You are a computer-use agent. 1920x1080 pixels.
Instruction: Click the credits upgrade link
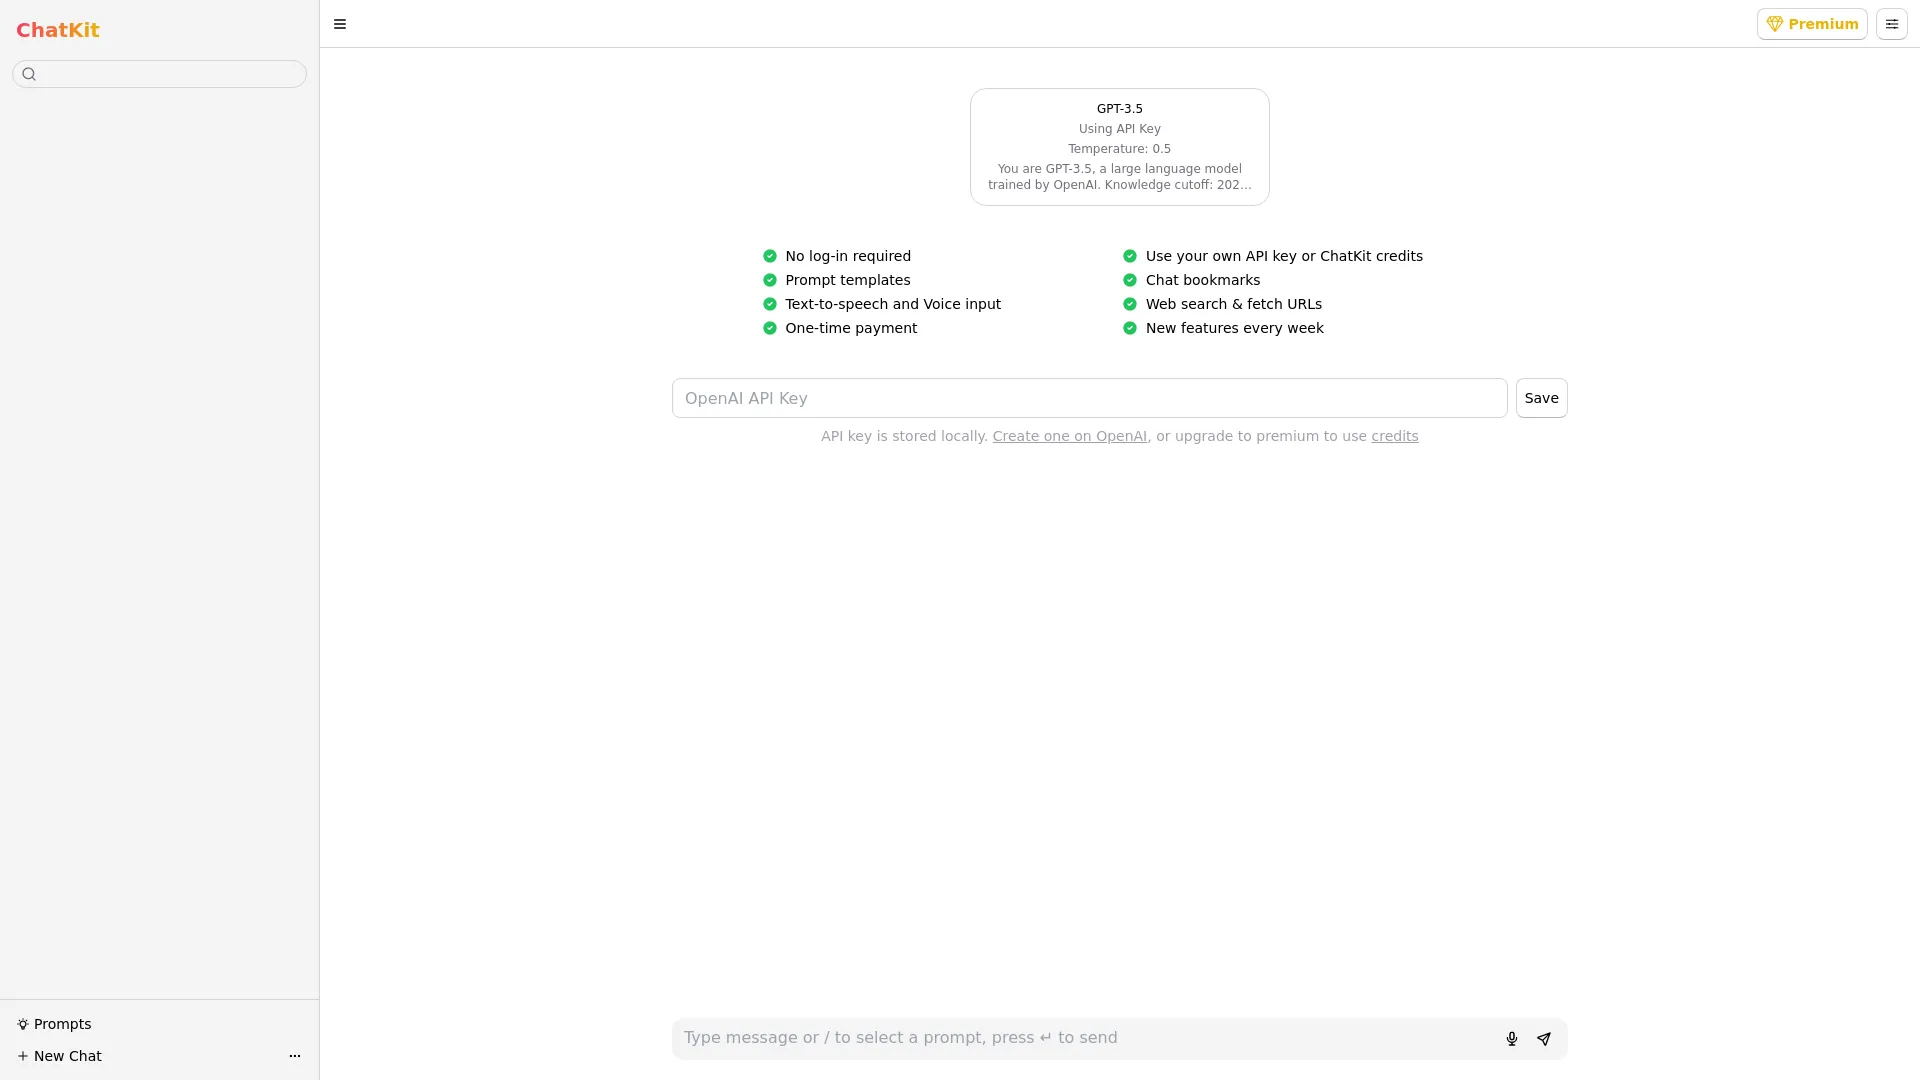pyautogui.click(x=1395, y=436)
